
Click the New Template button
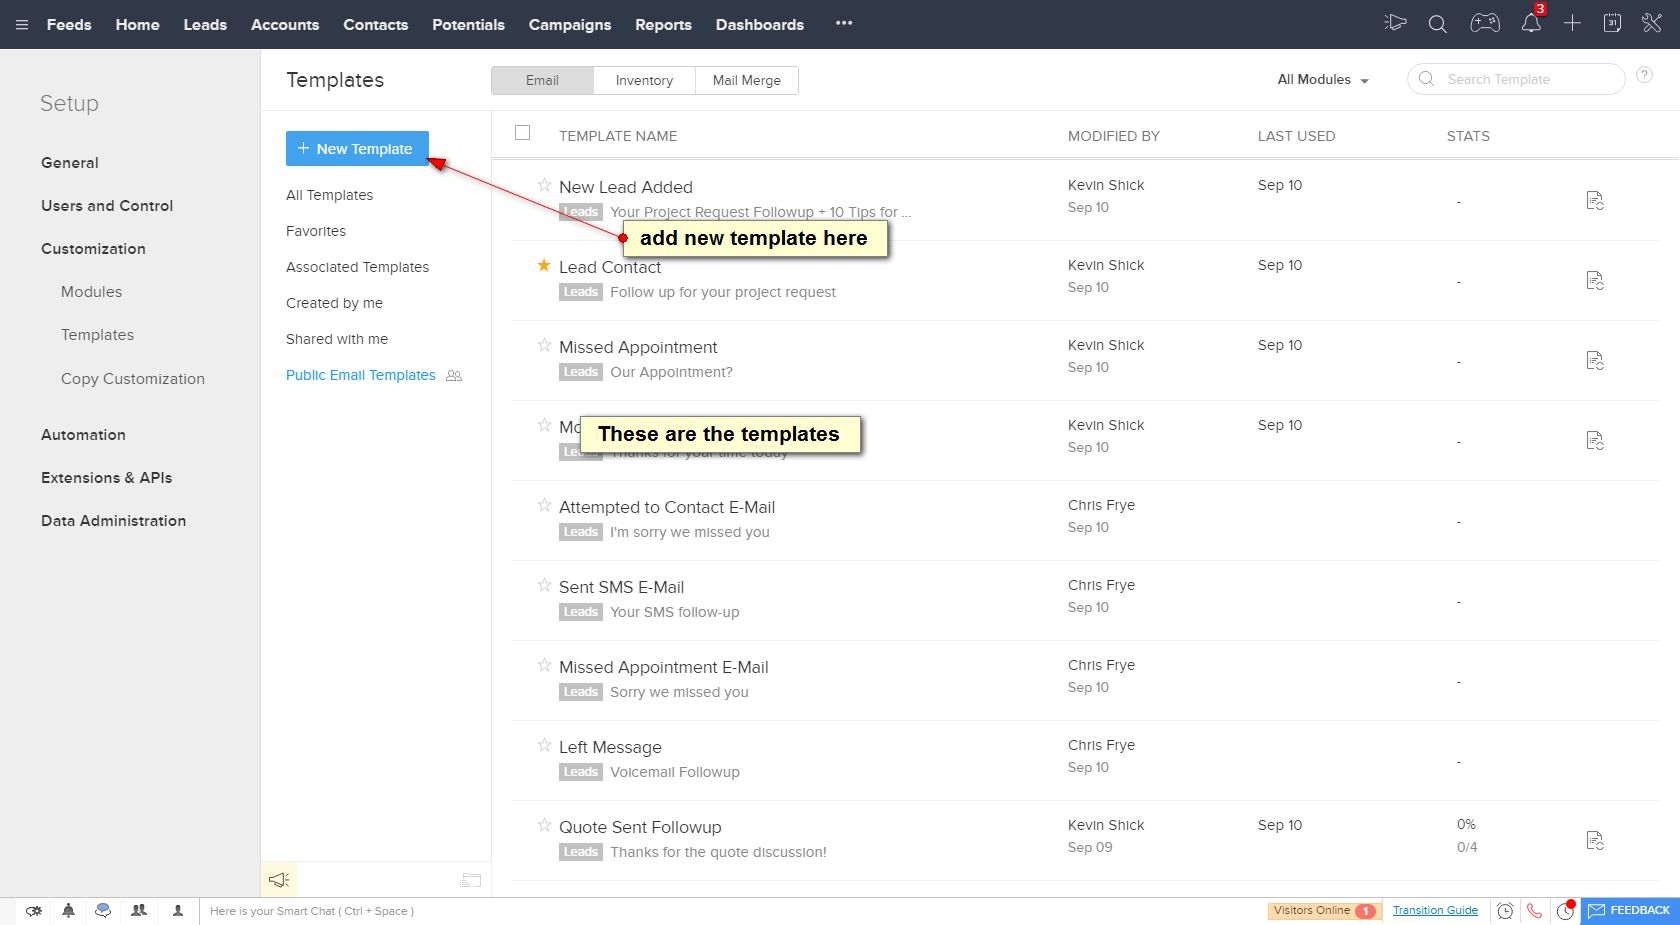pyautogui.click(x=357, y=149)
